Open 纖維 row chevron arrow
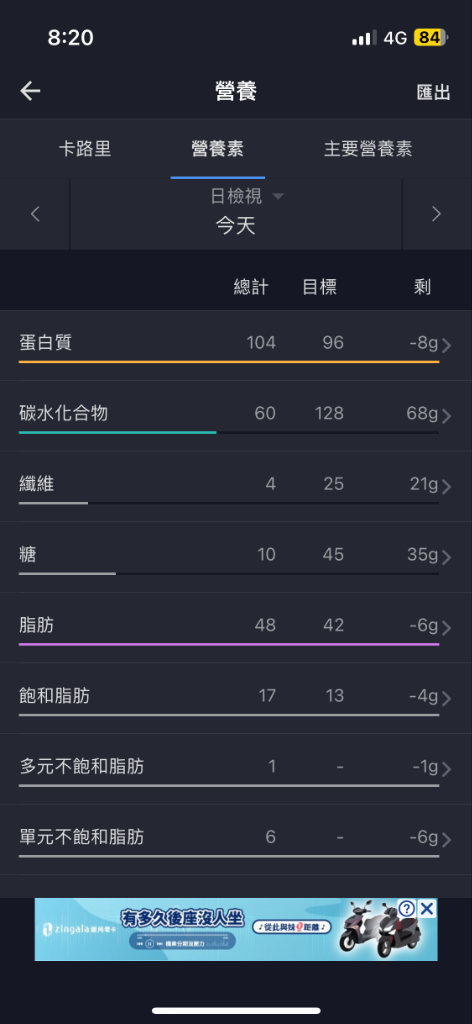This screenshot has width=472, height=1024. pyautogui.click(x=447, y=487)
